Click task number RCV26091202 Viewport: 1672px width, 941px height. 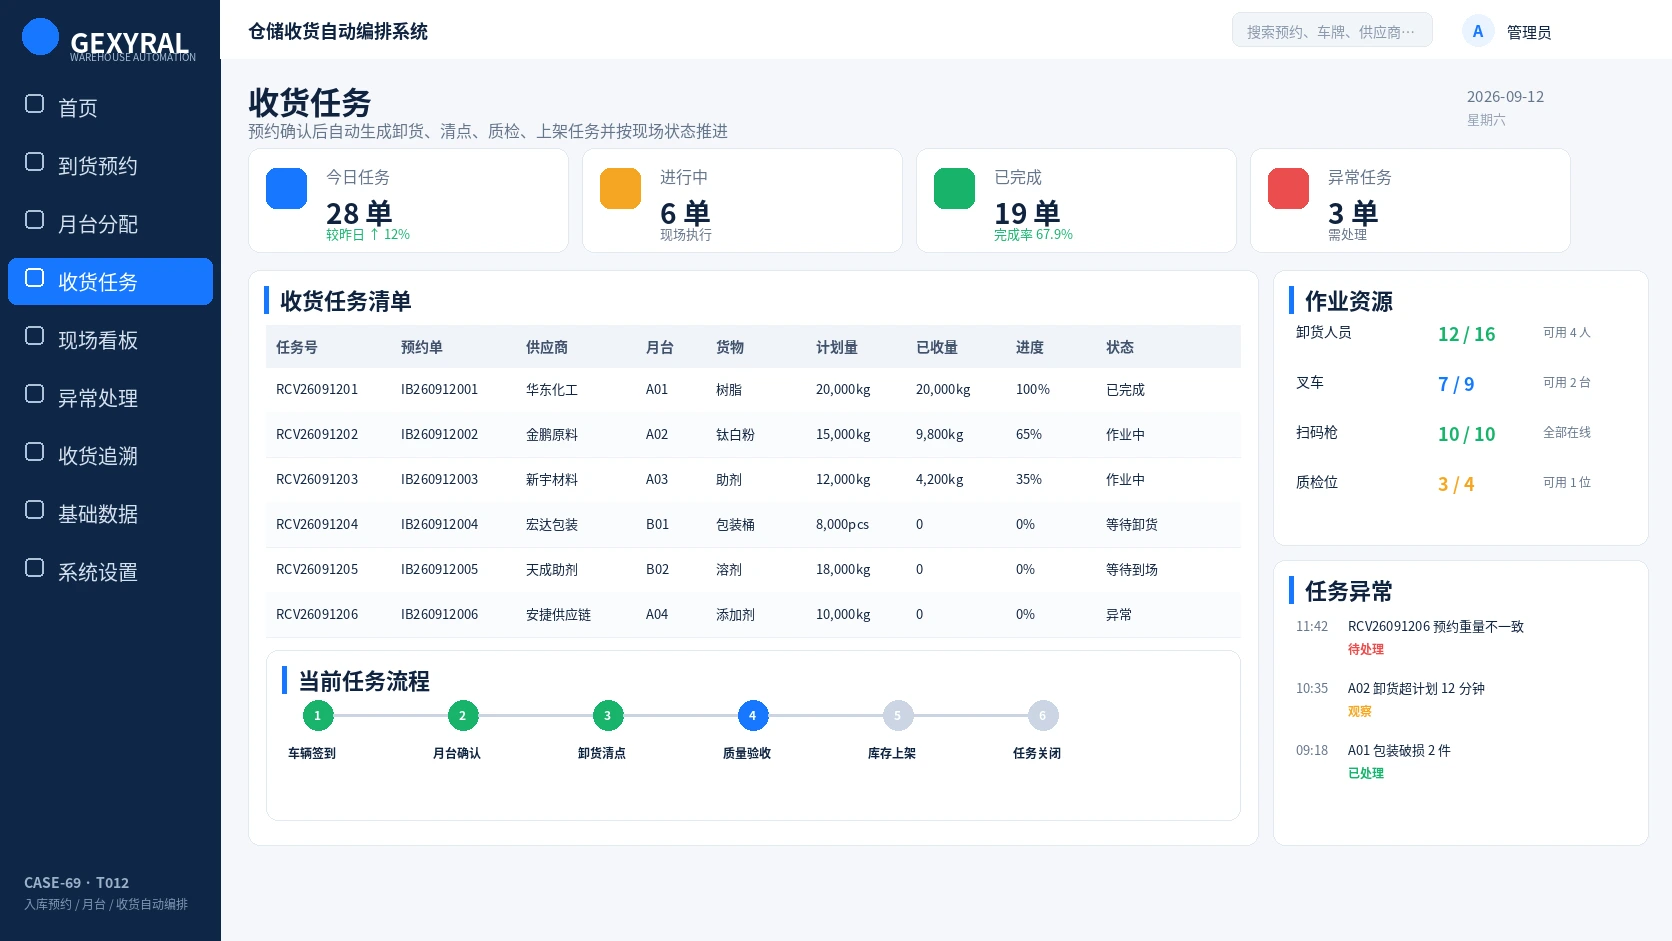pos(317,434)
